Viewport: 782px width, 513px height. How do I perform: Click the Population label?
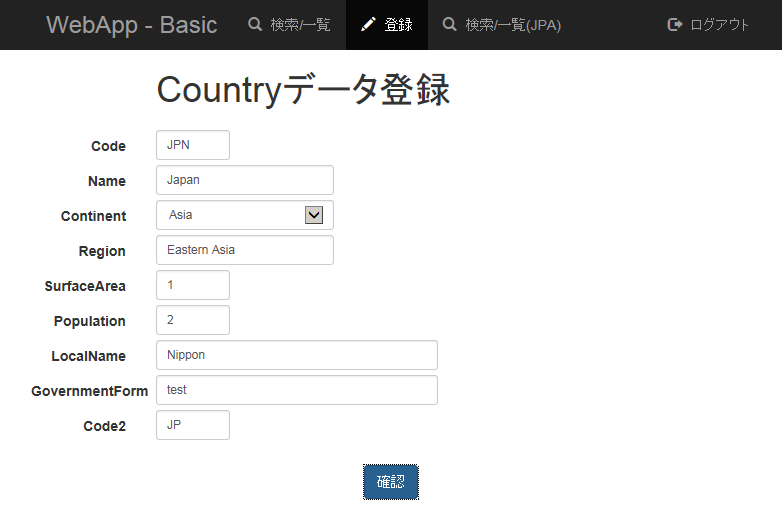click(x=89, y=322)
